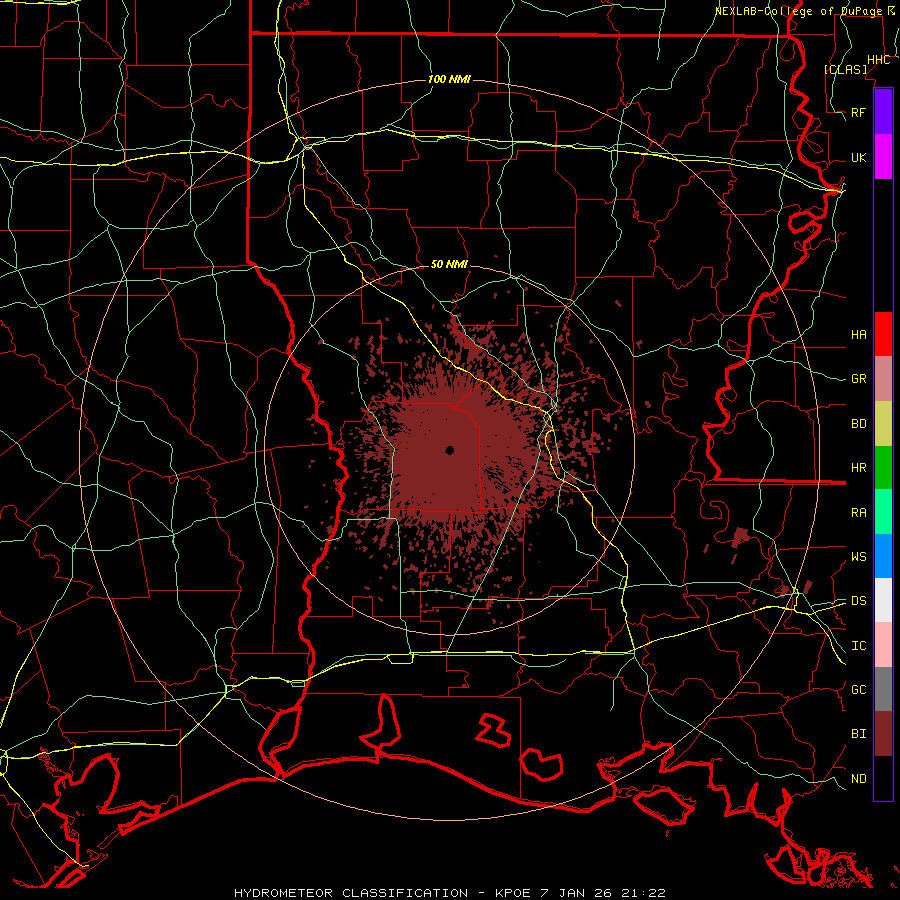Click the IC legend label

point(859,646)
